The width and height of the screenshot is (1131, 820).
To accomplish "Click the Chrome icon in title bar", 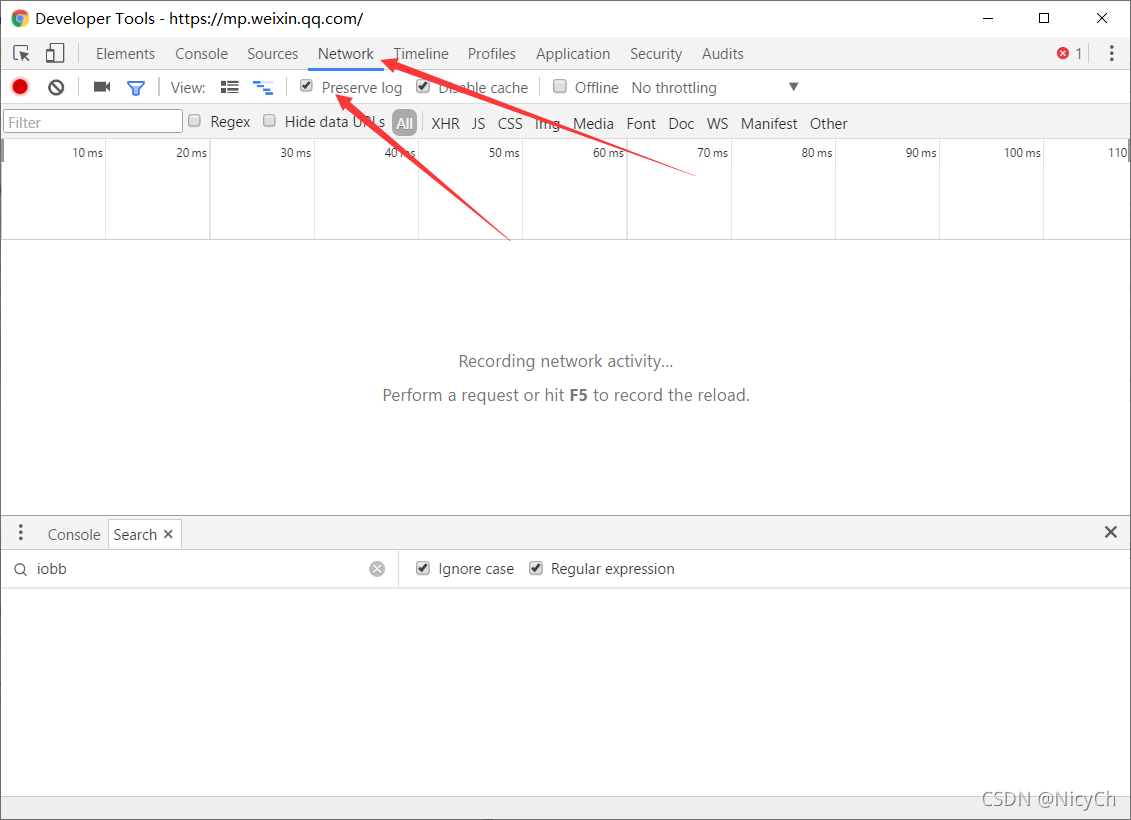I will [x=20, y=19].
